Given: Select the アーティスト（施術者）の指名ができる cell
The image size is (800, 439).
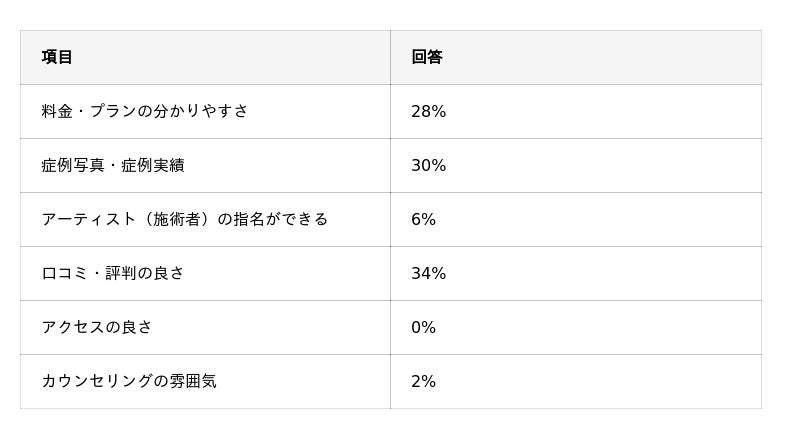Looking at the screenshot, I should tap(184, 219).
